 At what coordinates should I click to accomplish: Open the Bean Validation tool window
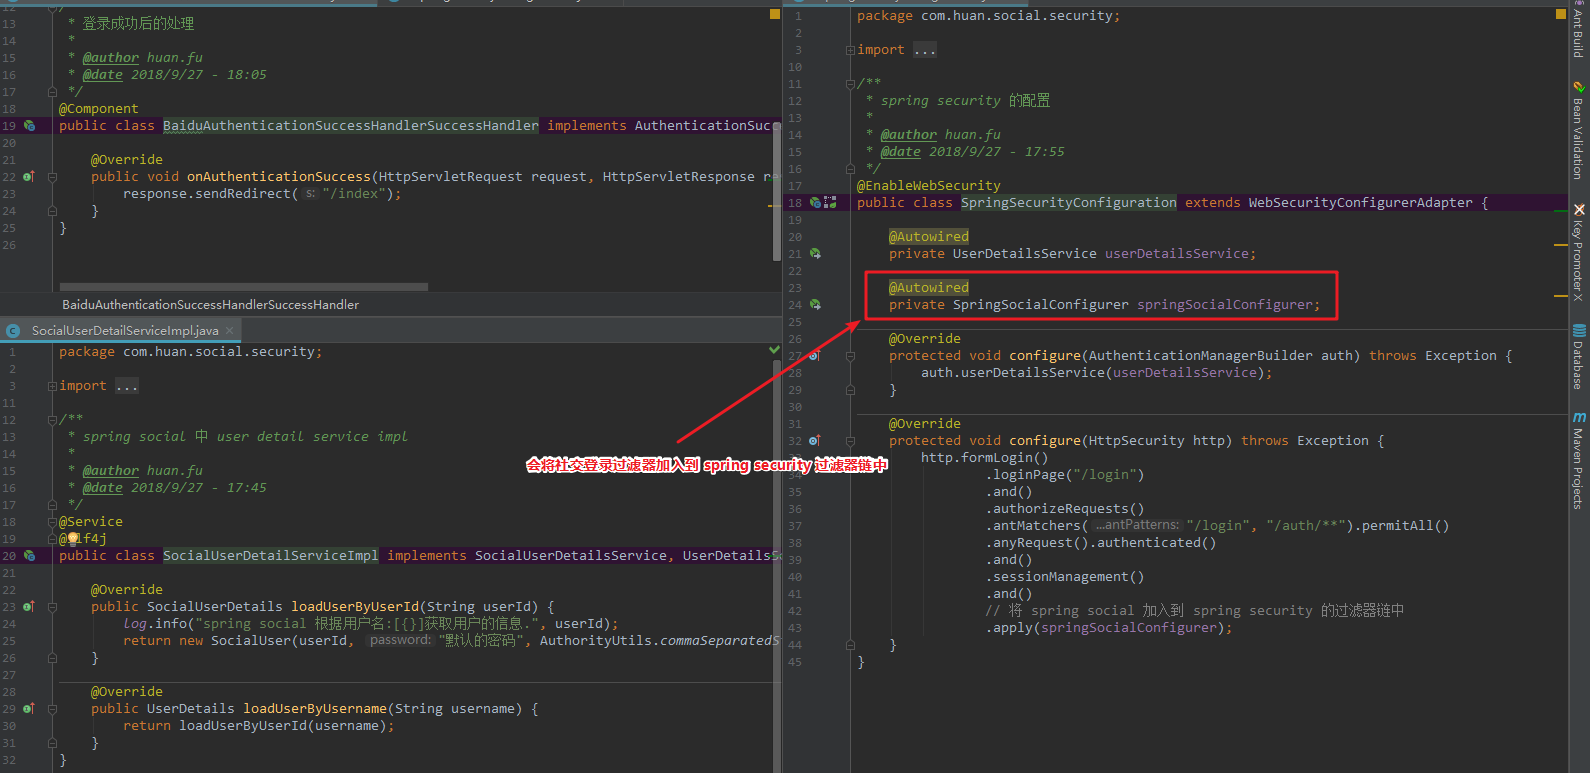coord(1579,130)
